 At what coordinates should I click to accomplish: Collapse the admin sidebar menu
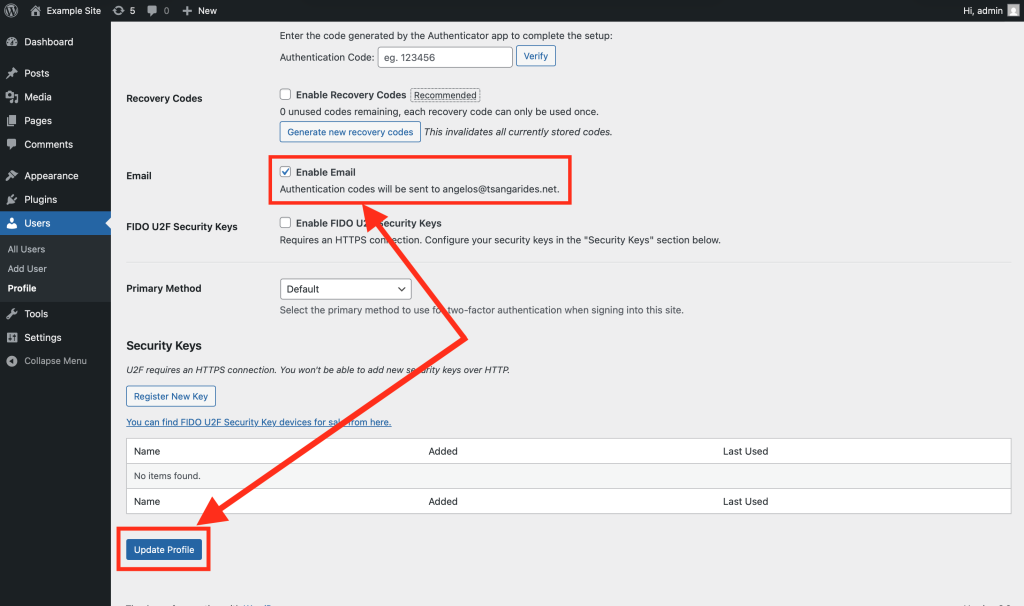(55, 361)
